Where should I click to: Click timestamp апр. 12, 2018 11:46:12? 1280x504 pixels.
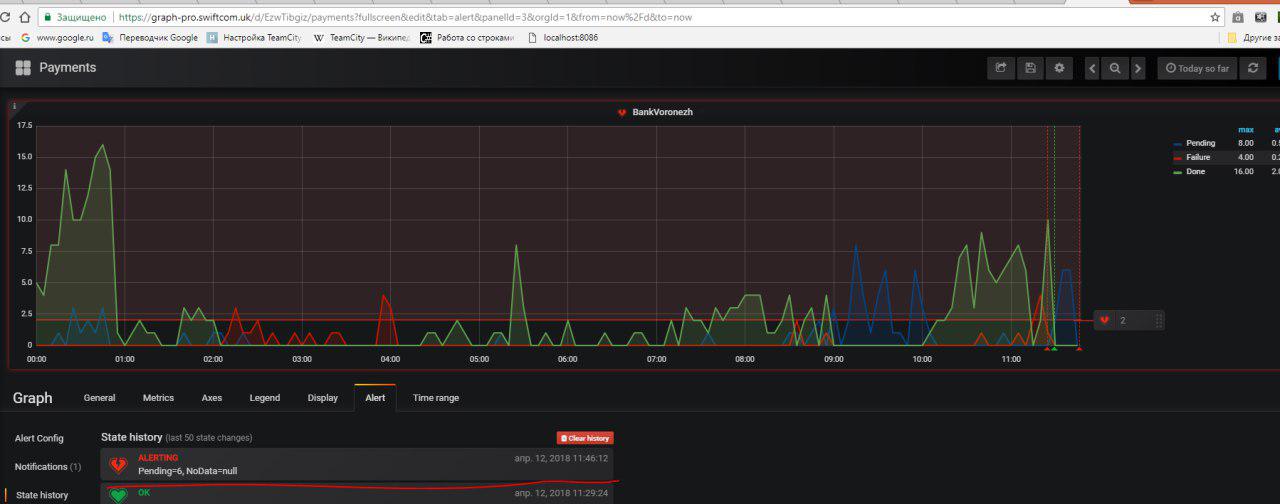561,458
